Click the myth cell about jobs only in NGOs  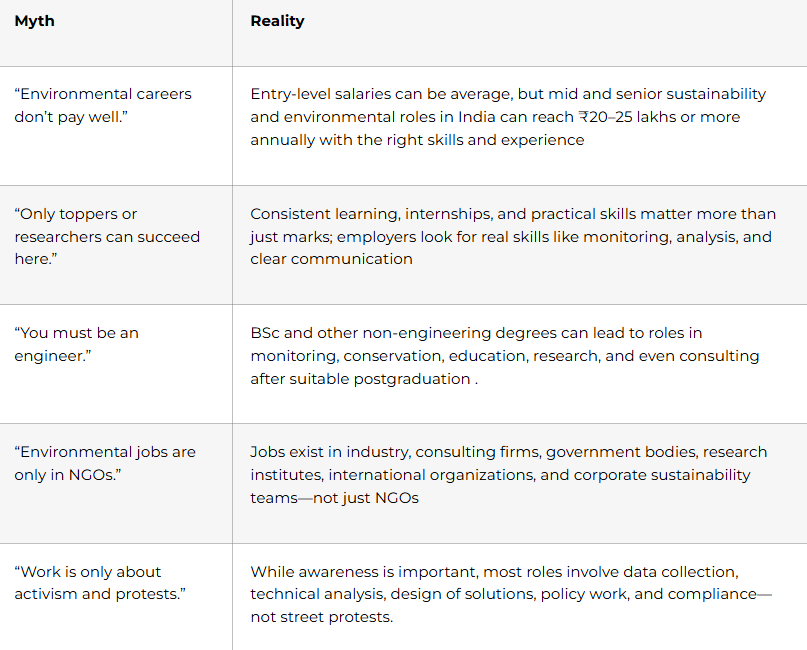pos(105,463)
